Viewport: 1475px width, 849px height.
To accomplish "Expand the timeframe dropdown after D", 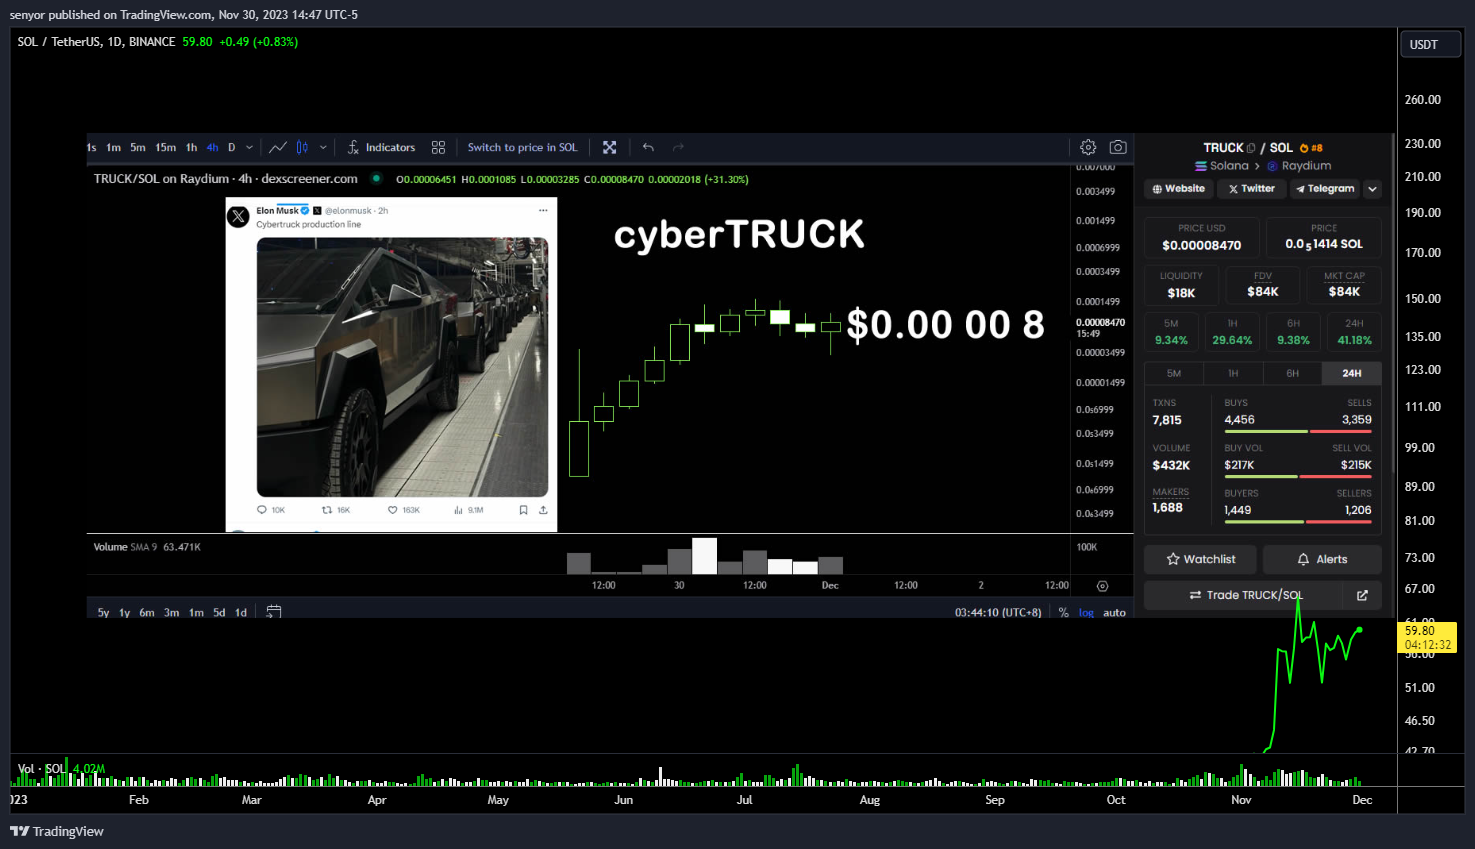I will 249,147.
